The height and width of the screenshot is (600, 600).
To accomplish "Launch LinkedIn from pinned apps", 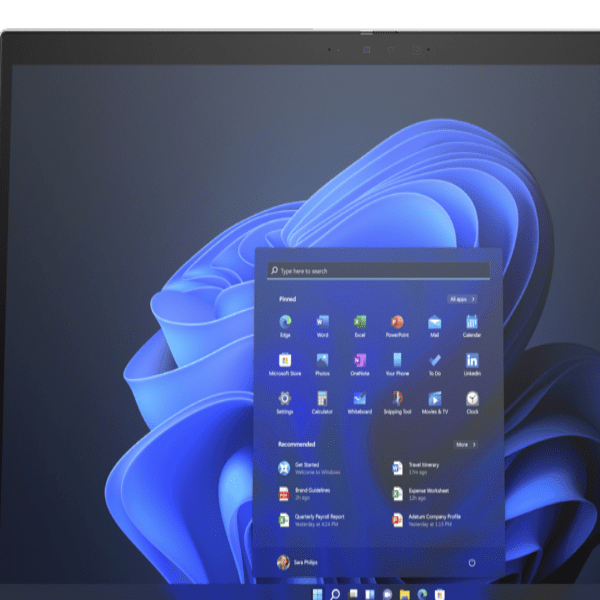I will (x=472, y=364).
